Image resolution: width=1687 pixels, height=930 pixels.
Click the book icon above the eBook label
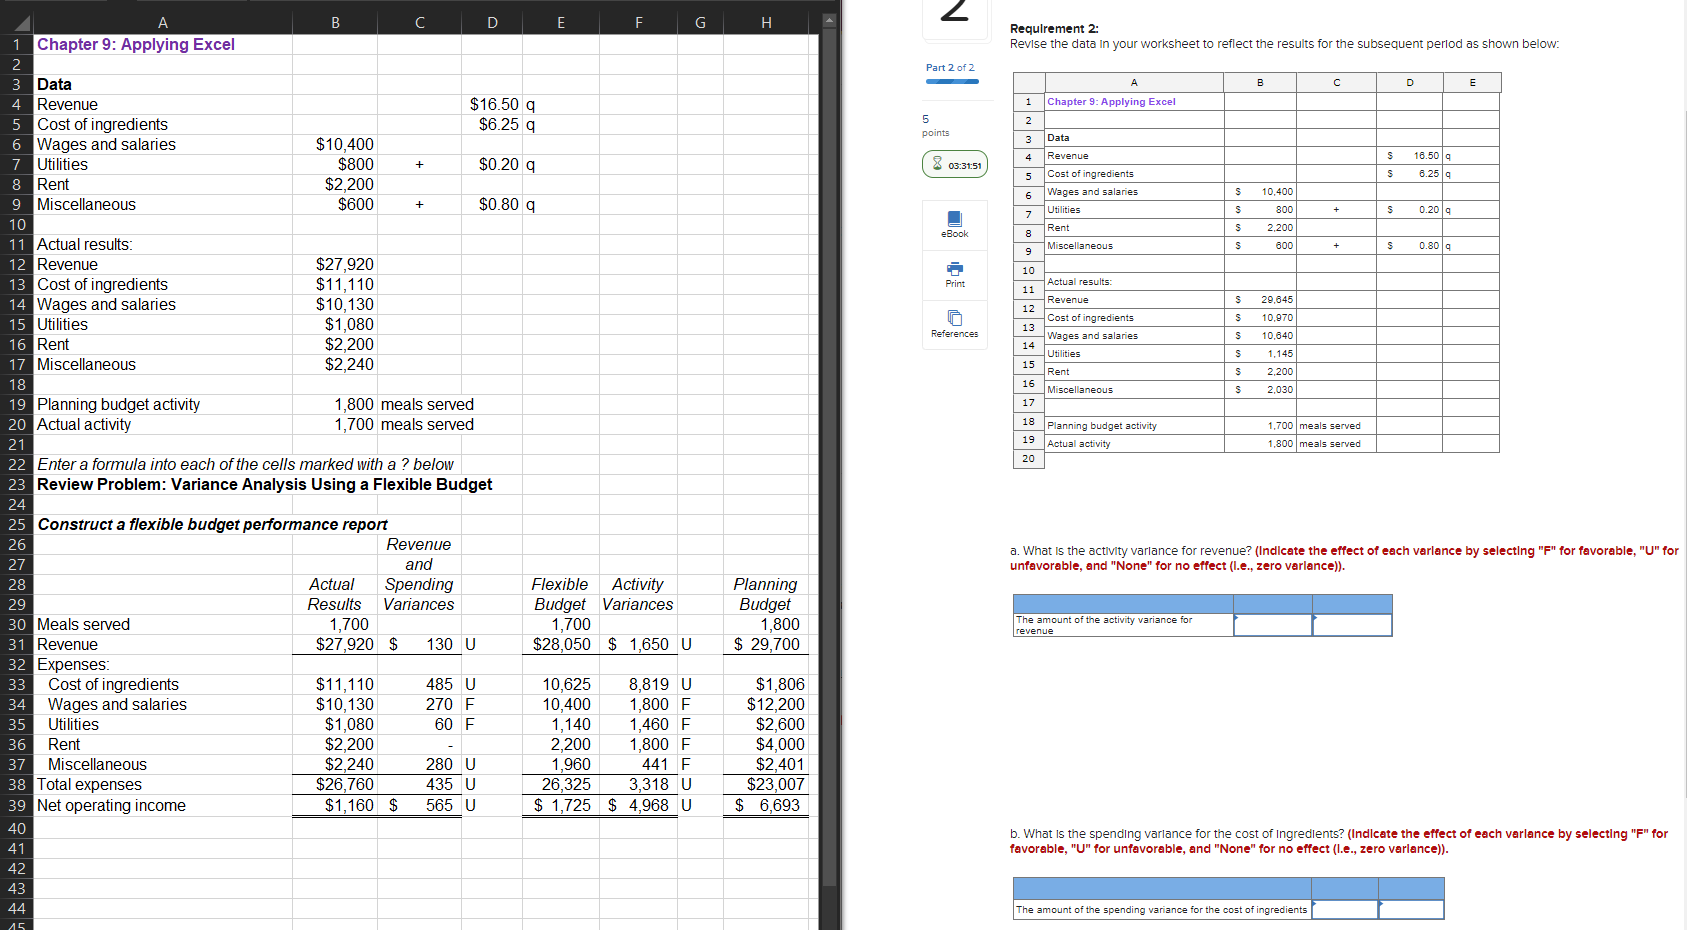coord(954,218)
